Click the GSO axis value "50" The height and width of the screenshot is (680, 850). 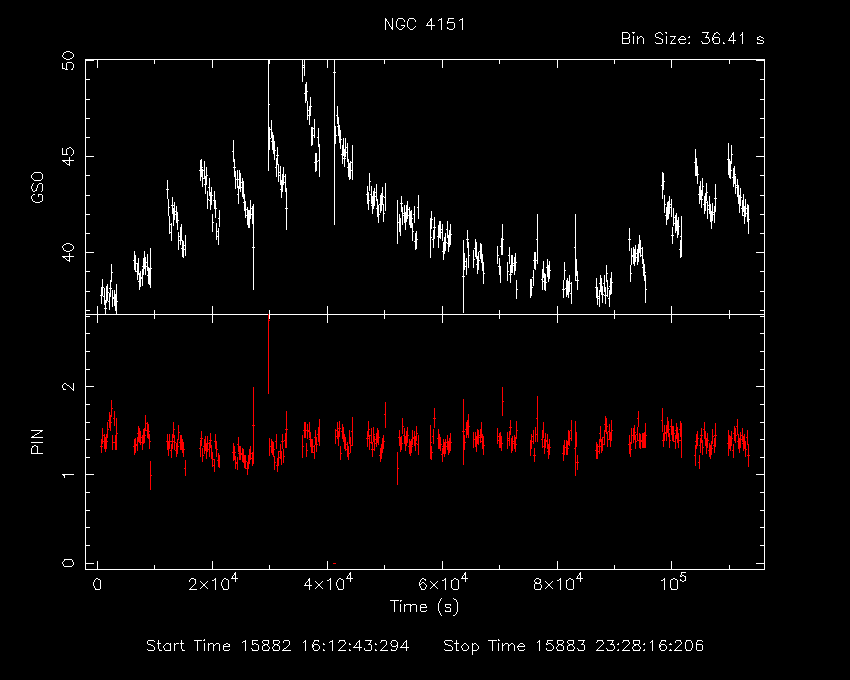(x=68, y=61)
